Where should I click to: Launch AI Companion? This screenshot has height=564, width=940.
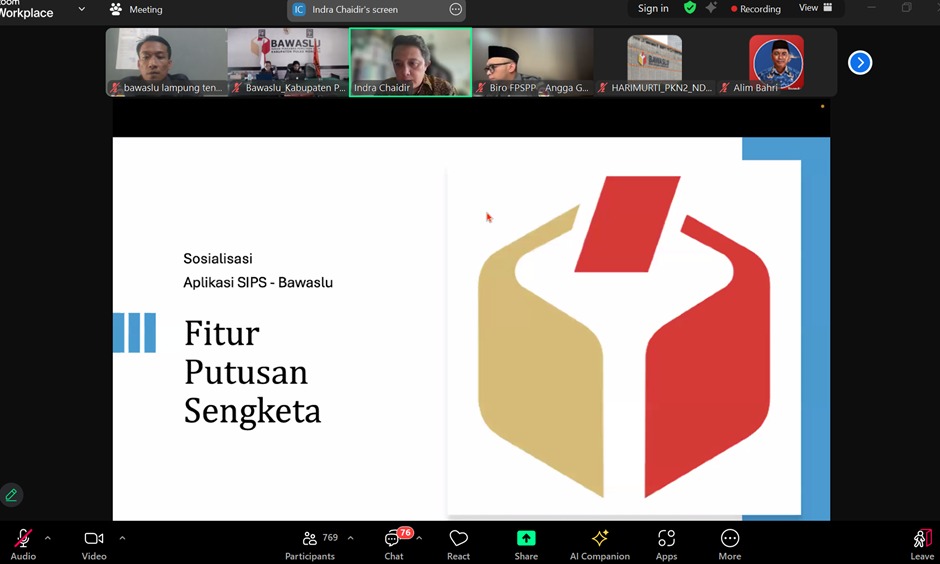tap(599, 544)
